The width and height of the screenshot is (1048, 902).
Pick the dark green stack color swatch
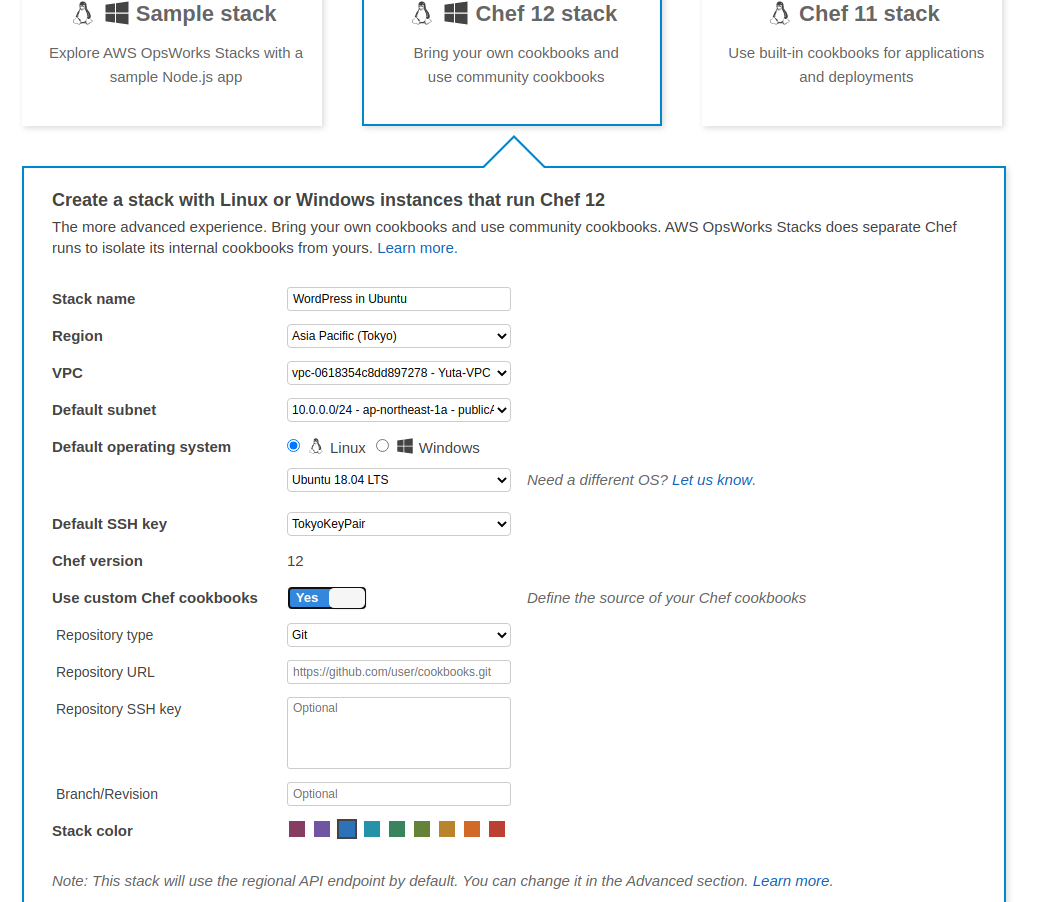(397, 829)
